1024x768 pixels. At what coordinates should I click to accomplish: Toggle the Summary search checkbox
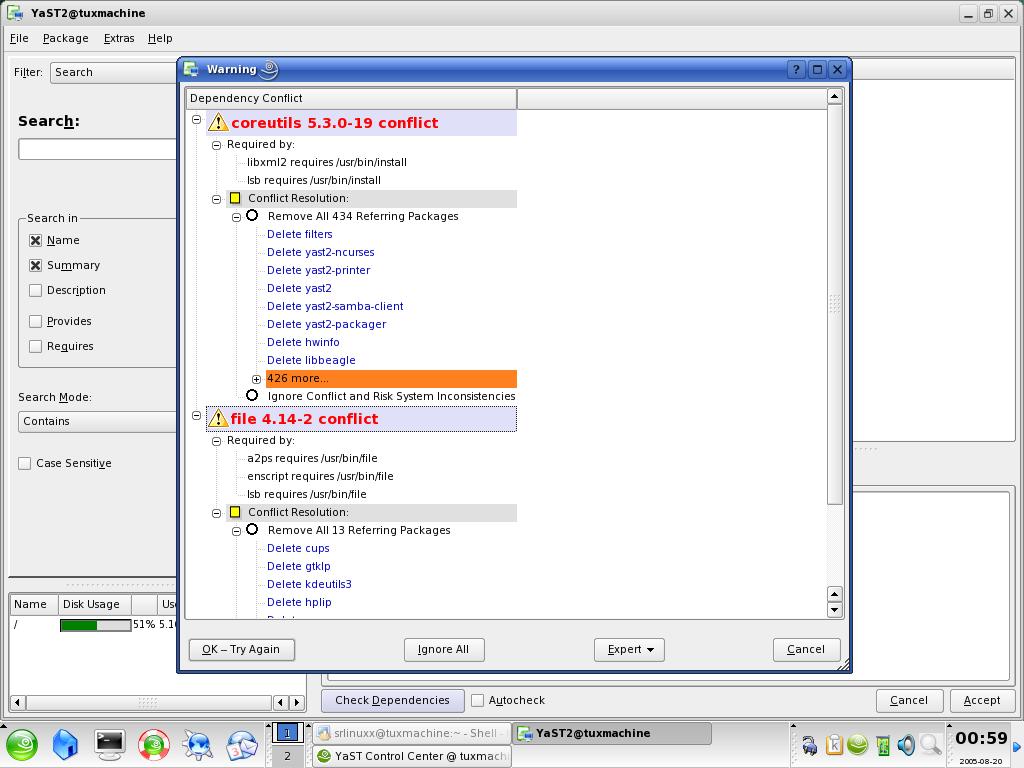point(35,265)
